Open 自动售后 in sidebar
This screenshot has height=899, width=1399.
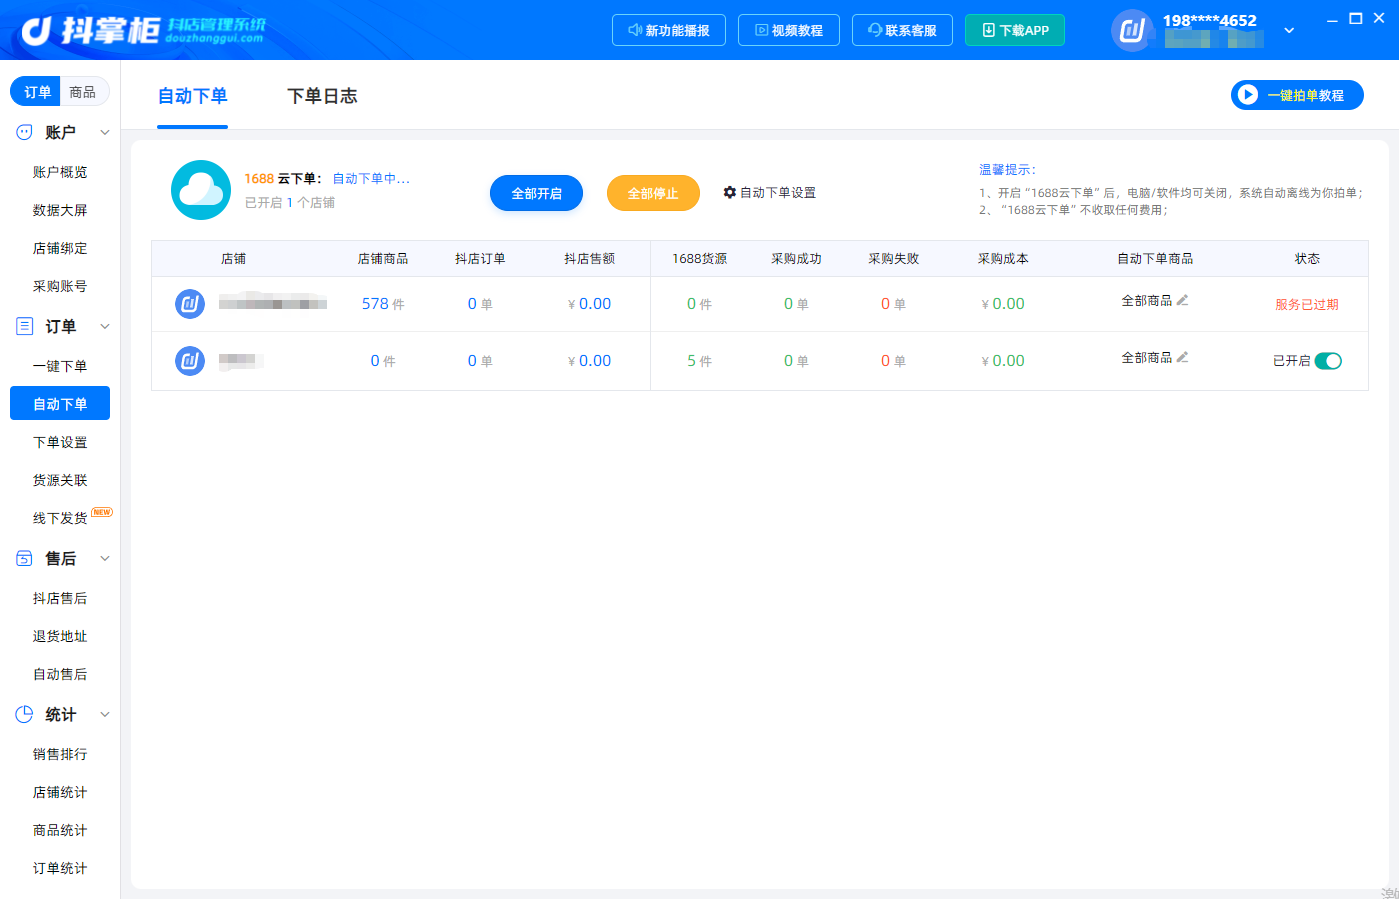tap(60, 674)
